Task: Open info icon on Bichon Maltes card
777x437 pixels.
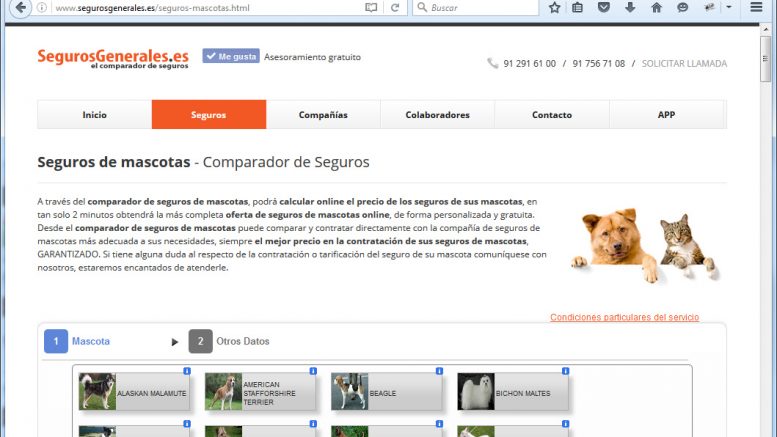Action: 565,371
